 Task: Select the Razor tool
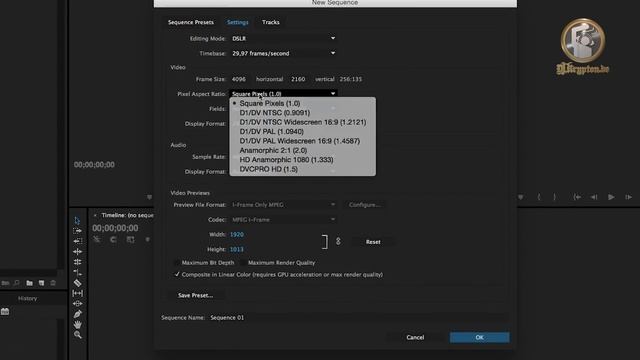pyautogui.click(x=77, y=283)
